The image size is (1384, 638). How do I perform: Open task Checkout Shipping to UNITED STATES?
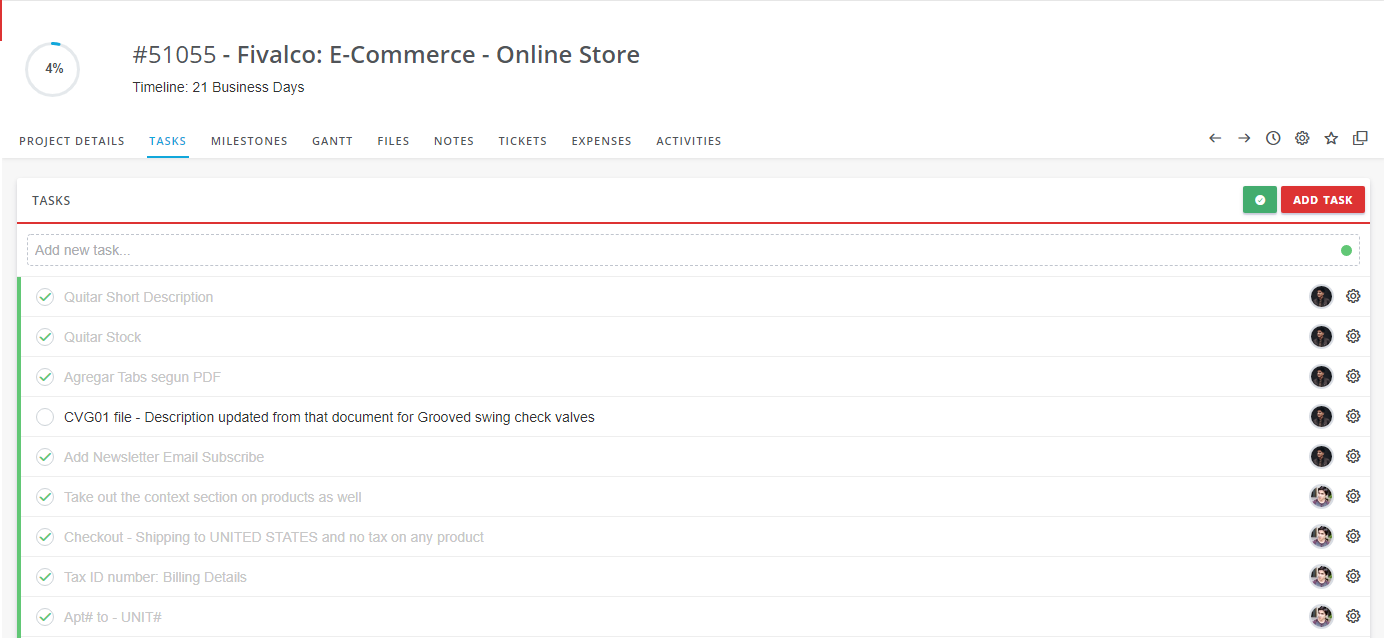(274, 537)
